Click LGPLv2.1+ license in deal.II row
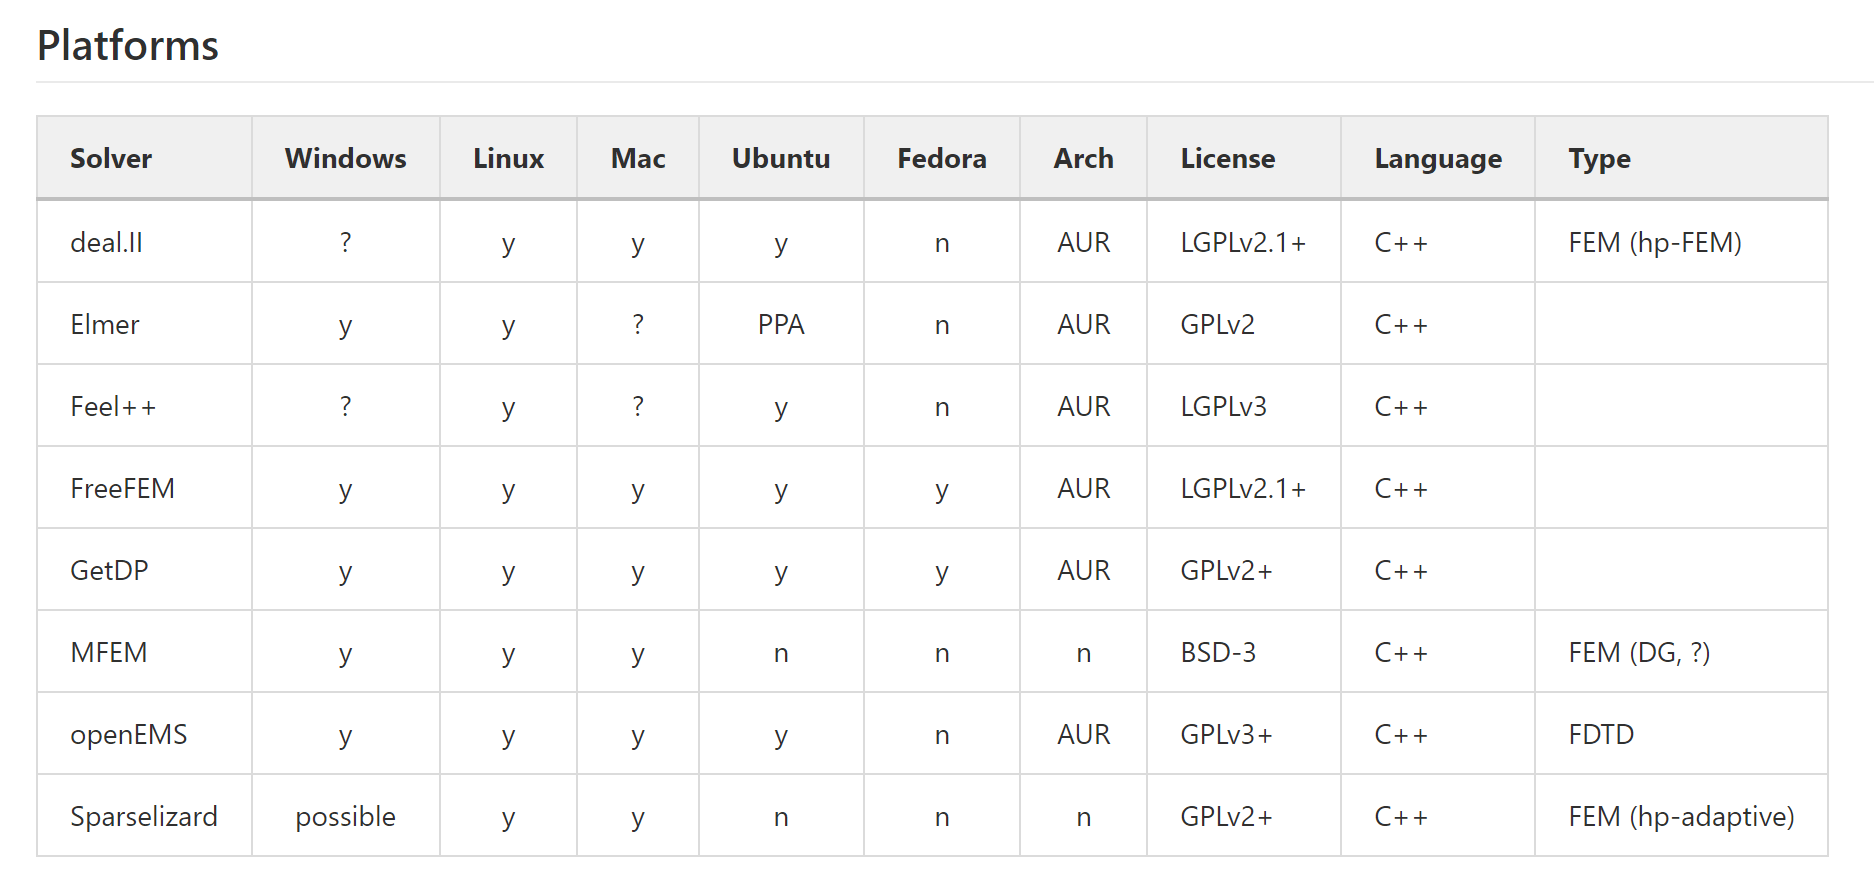Screen dimensions: 1874x876 1243,243
